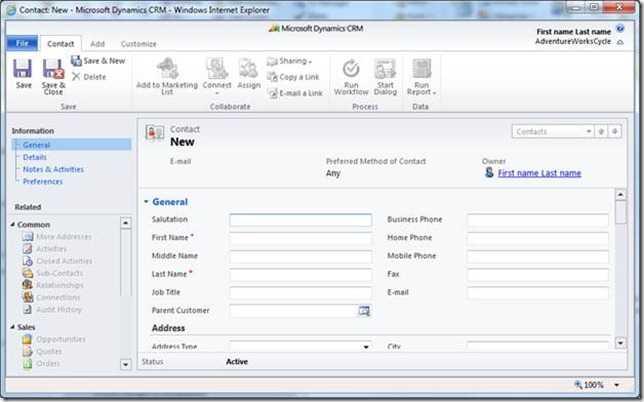Switch to the Customize tab
The image size is (644, 402).
(x=138, y=44)
